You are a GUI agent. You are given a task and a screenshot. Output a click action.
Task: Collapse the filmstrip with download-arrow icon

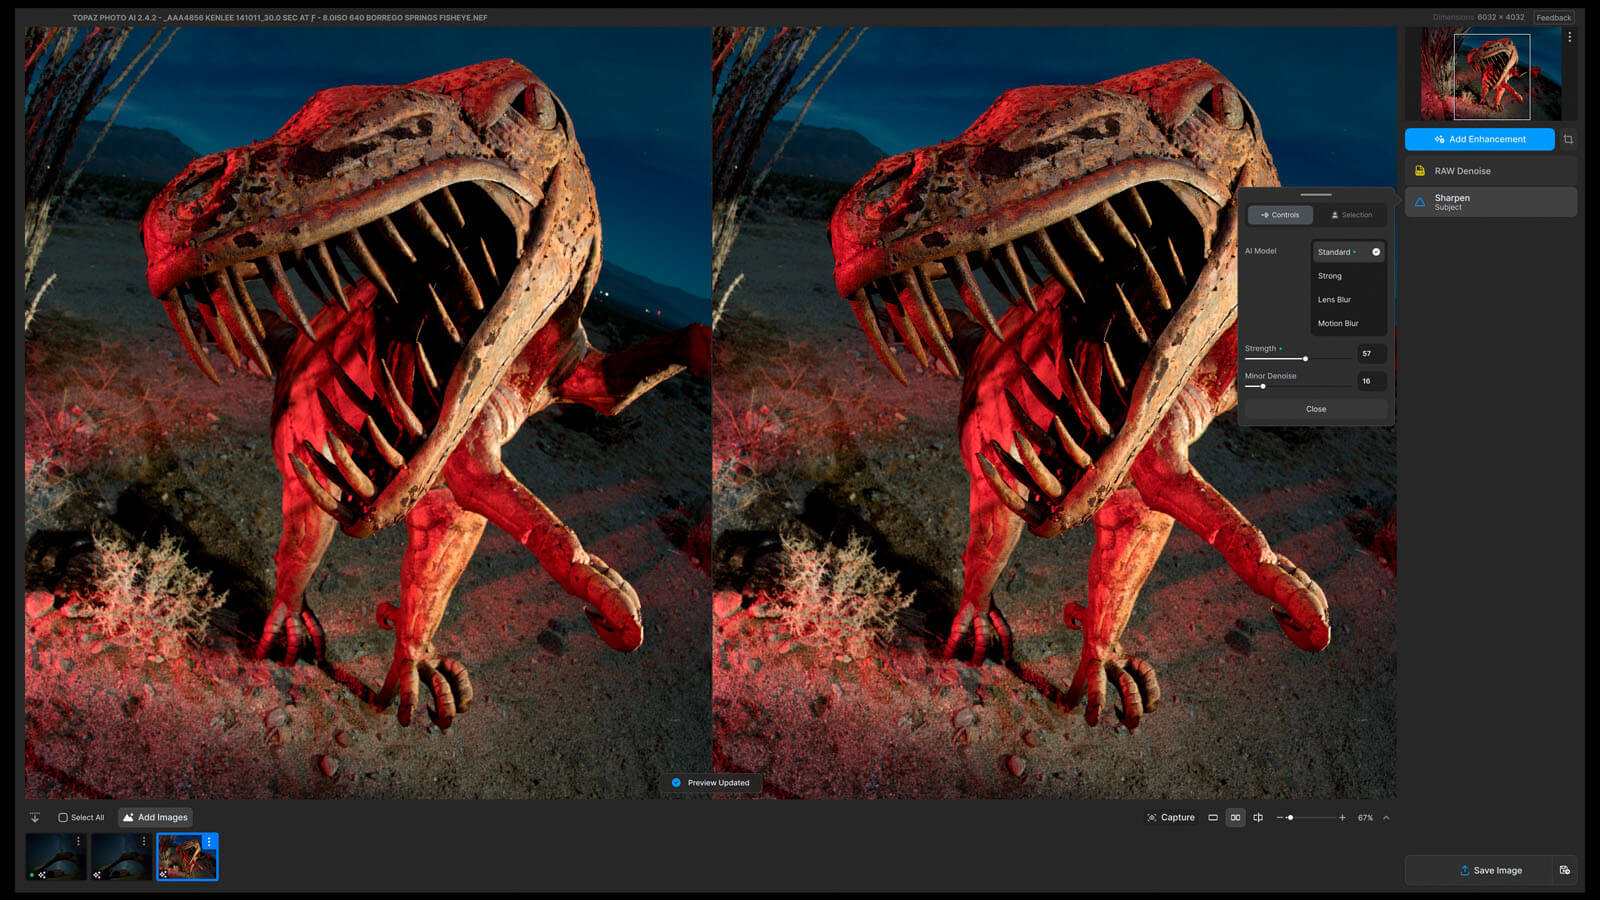(35, 818)
